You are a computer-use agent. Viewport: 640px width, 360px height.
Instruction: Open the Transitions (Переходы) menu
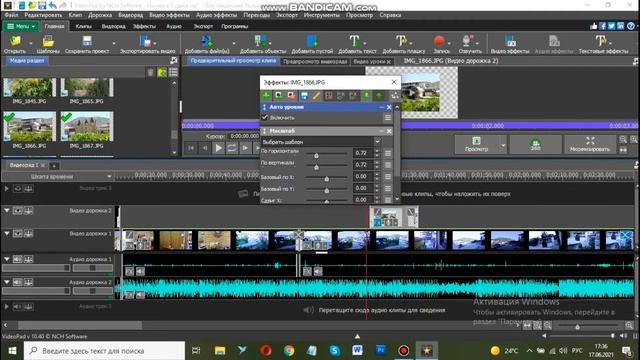(x=256, y=15)
